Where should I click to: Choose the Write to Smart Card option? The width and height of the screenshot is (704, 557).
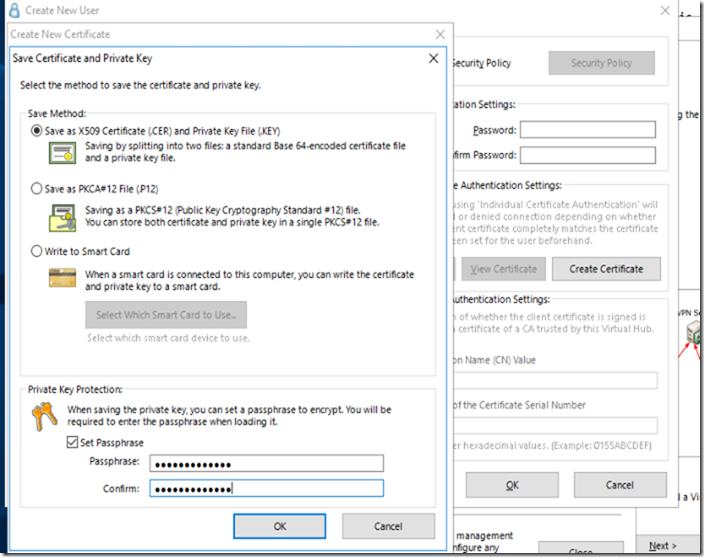38,251
